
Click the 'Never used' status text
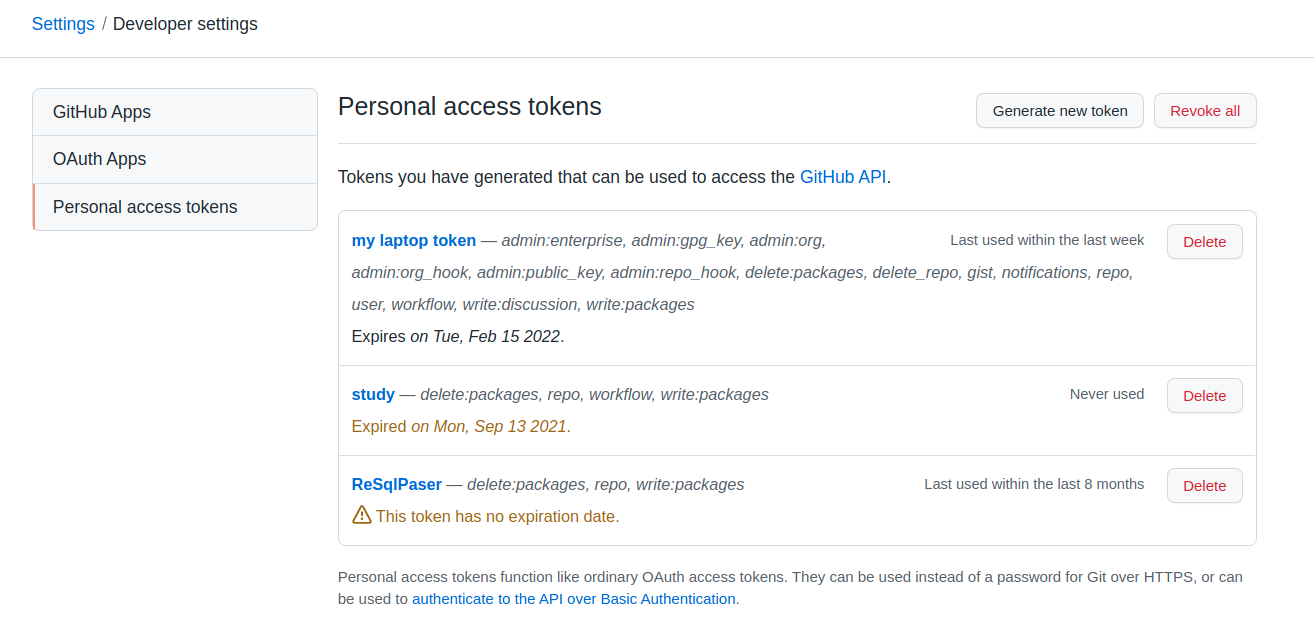(1107, 394)
